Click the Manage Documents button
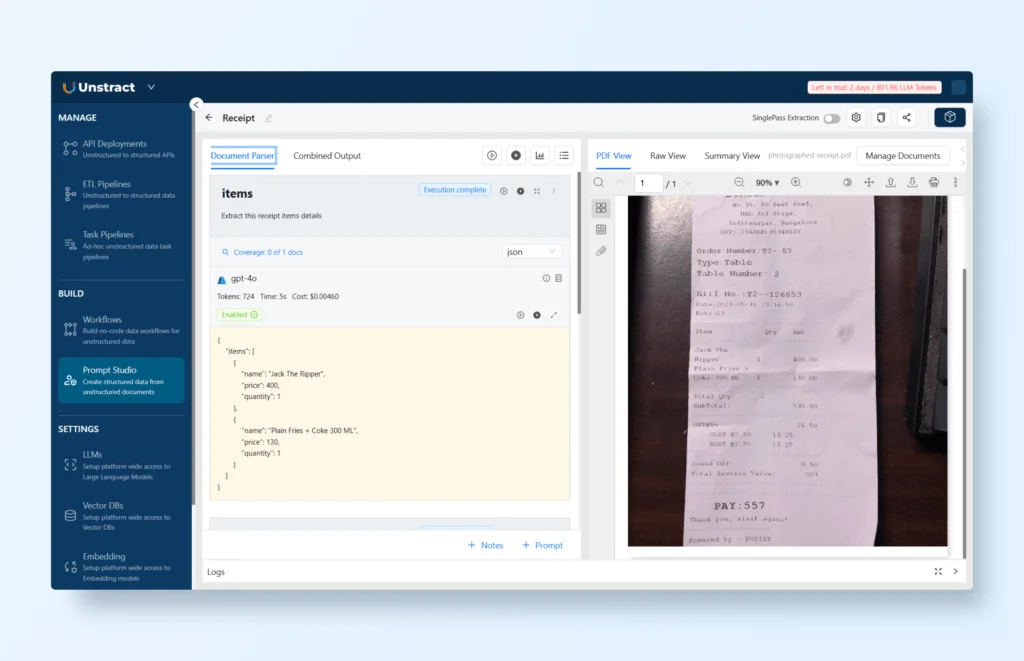 [902, 156]
